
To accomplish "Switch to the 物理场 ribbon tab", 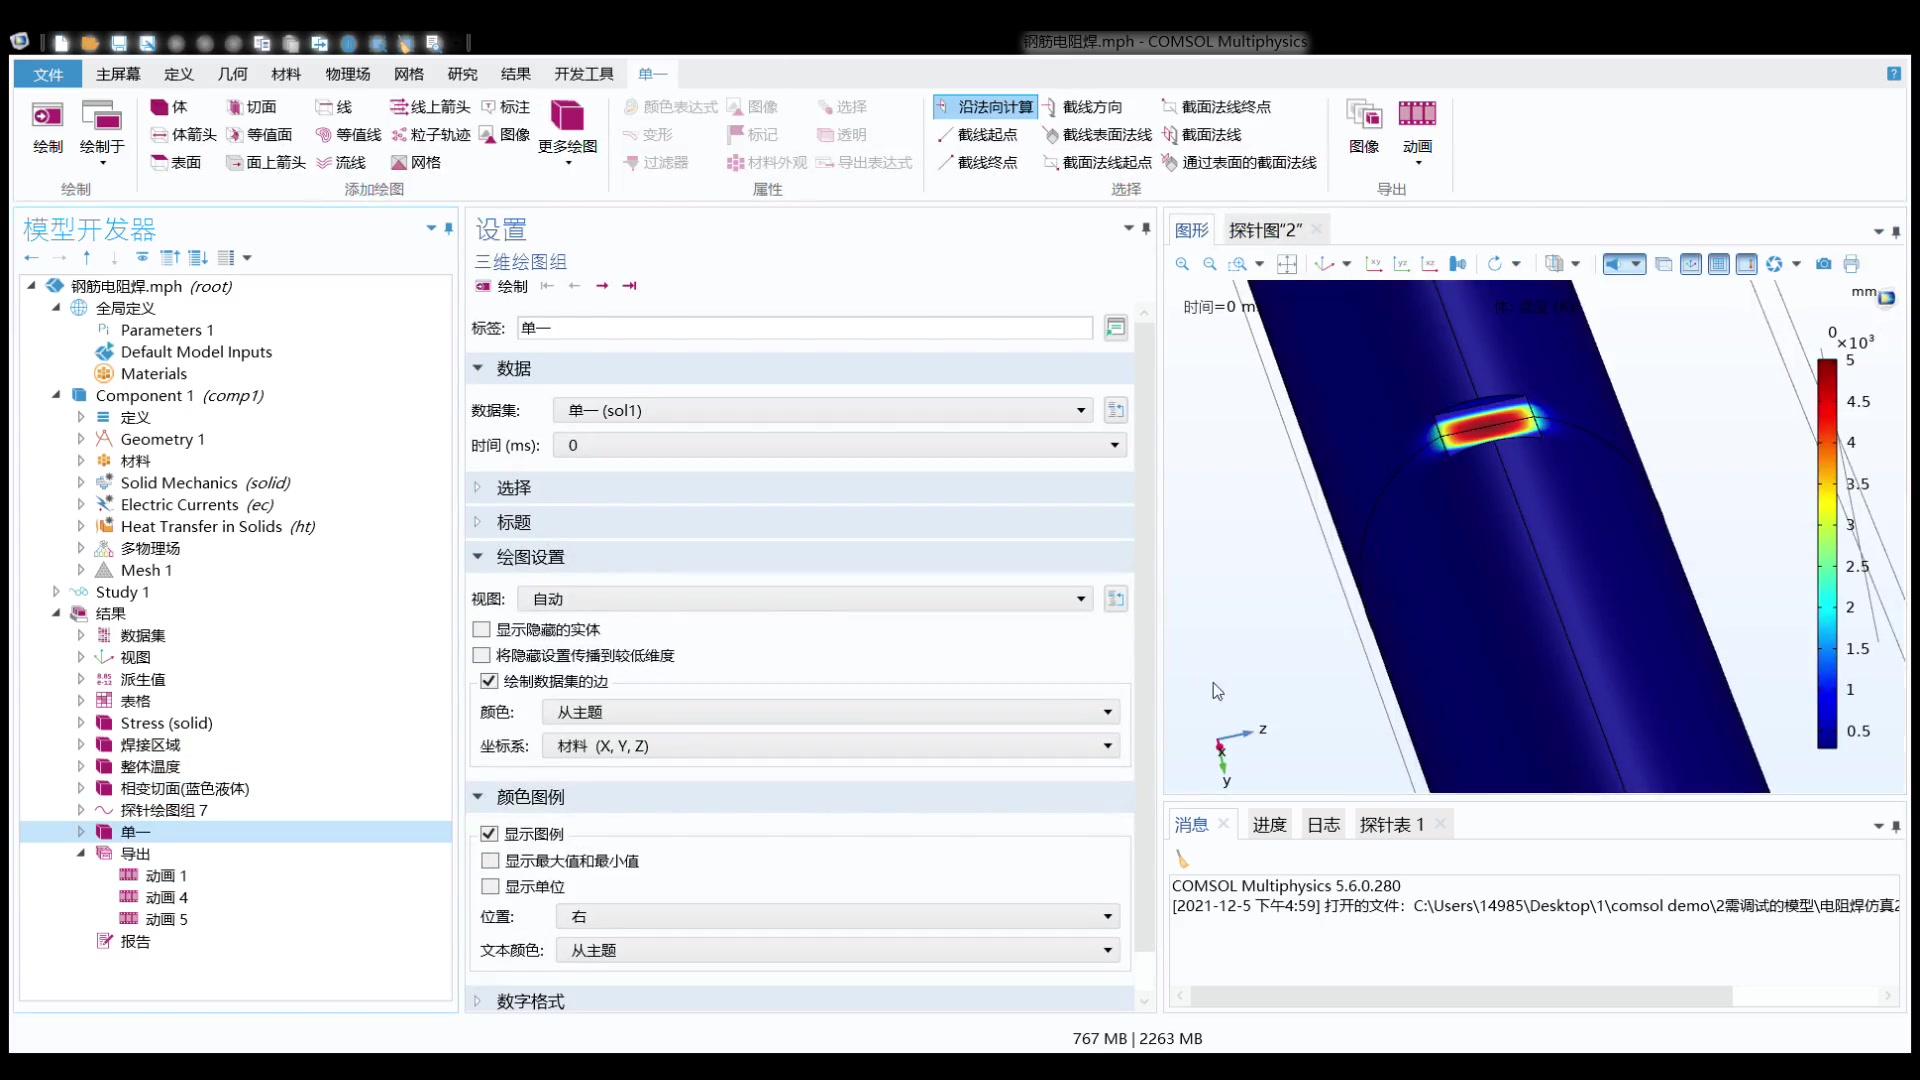I will coord(347,73).
